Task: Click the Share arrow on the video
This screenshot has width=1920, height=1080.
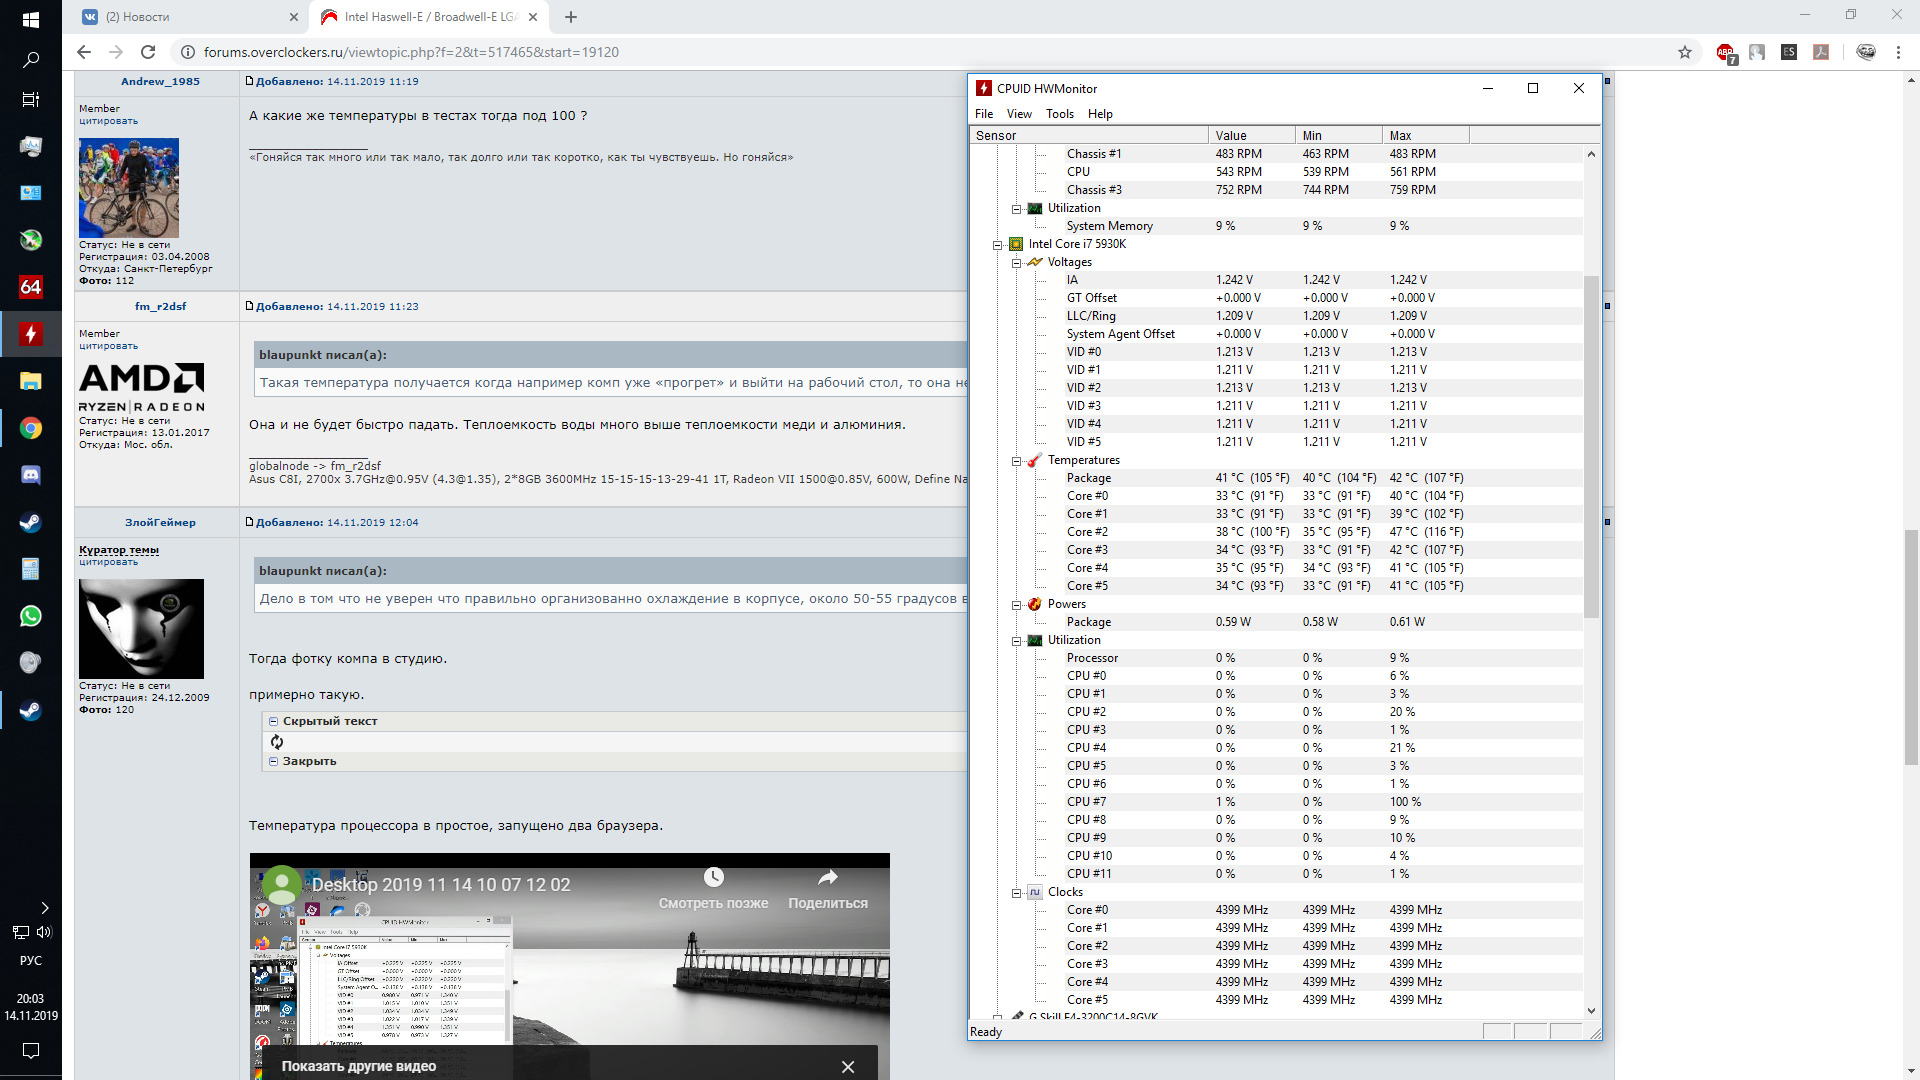Action: tap(827, 878)
